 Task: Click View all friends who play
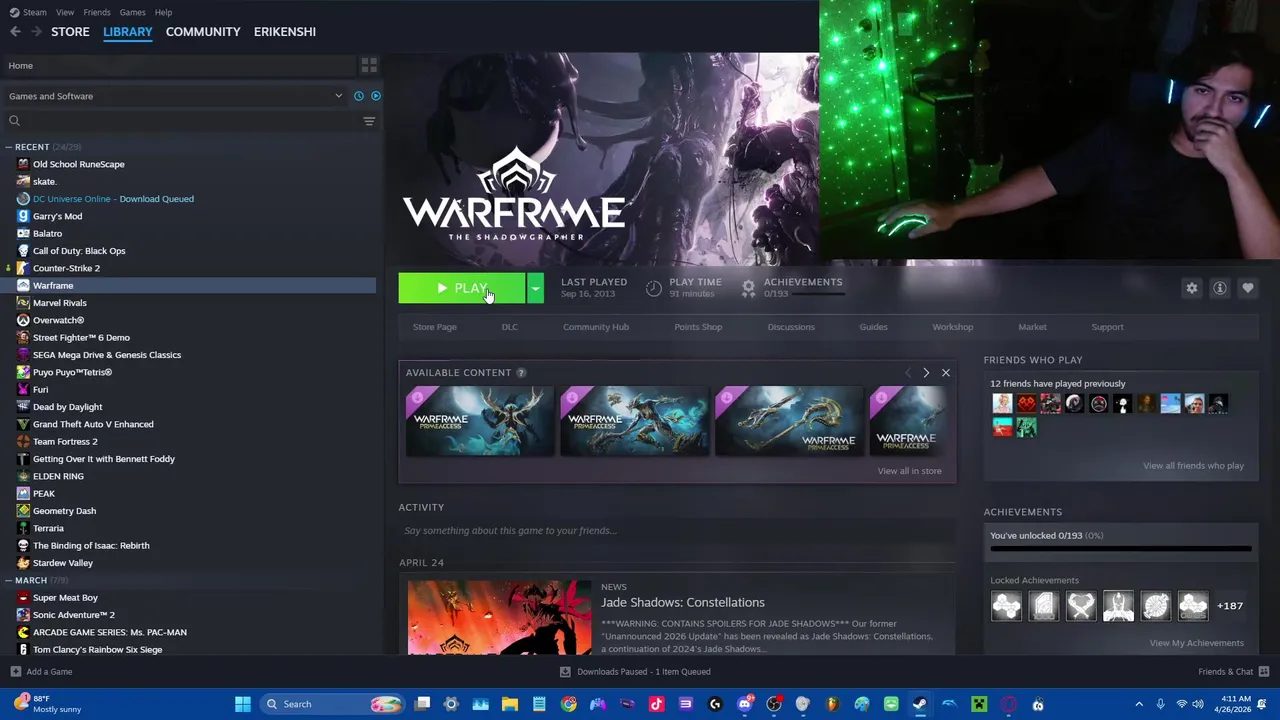coord(1194,466)
